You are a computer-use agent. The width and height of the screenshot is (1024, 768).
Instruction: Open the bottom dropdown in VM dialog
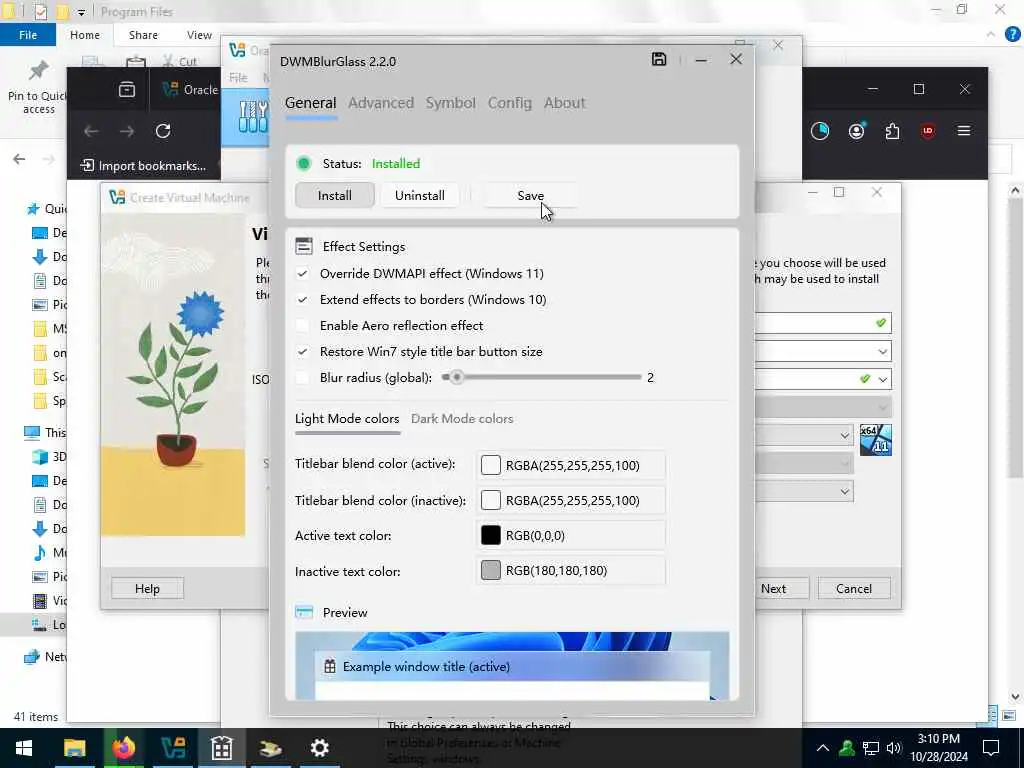(x=844, y=491)
